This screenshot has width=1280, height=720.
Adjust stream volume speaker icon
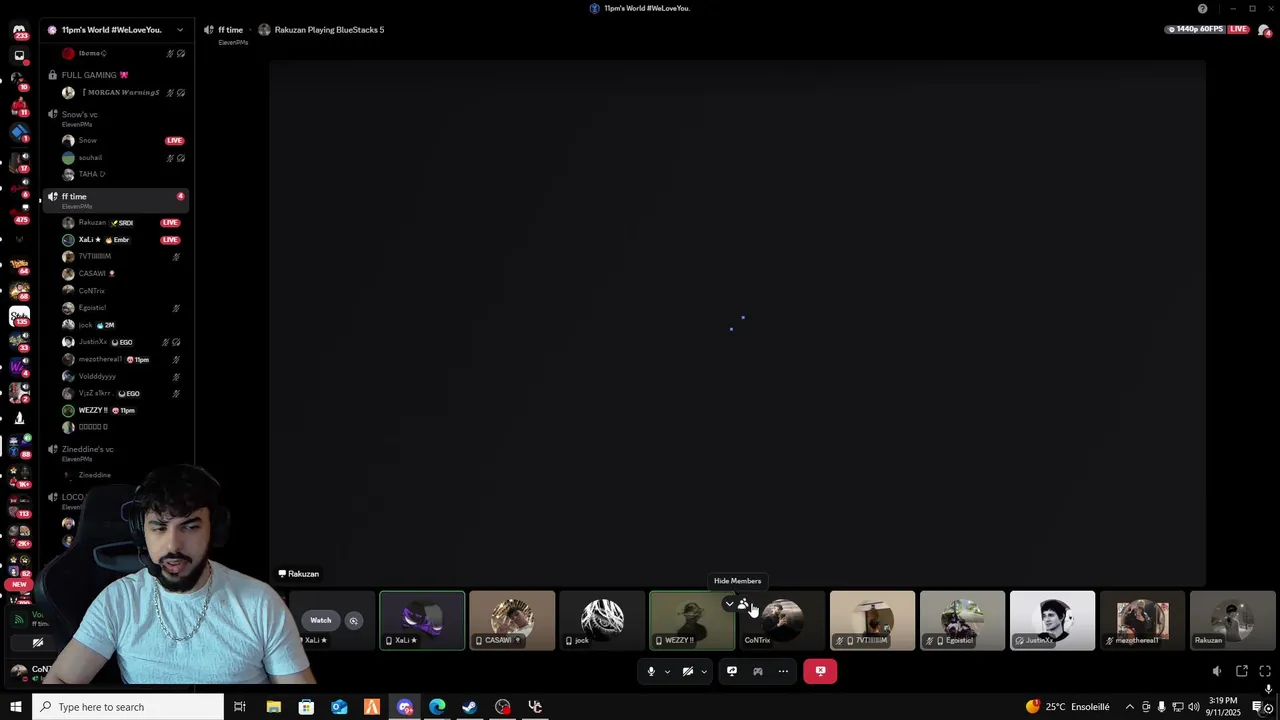pyautogui.click(x=1217, y=671)
